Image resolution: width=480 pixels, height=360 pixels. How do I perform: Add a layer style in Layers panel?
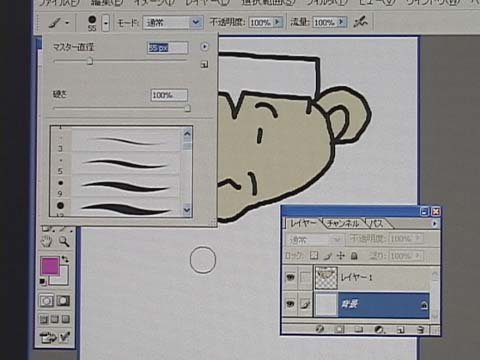319,329
